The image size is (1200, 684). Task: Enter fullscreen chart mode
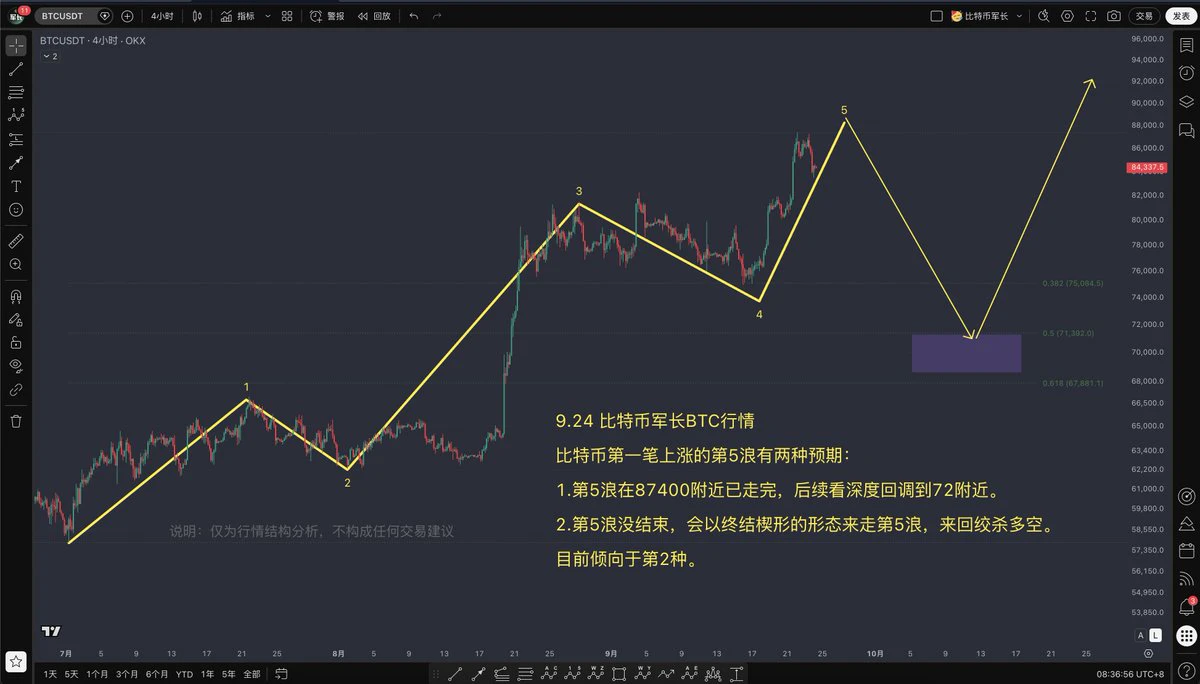click(1091, 16)
